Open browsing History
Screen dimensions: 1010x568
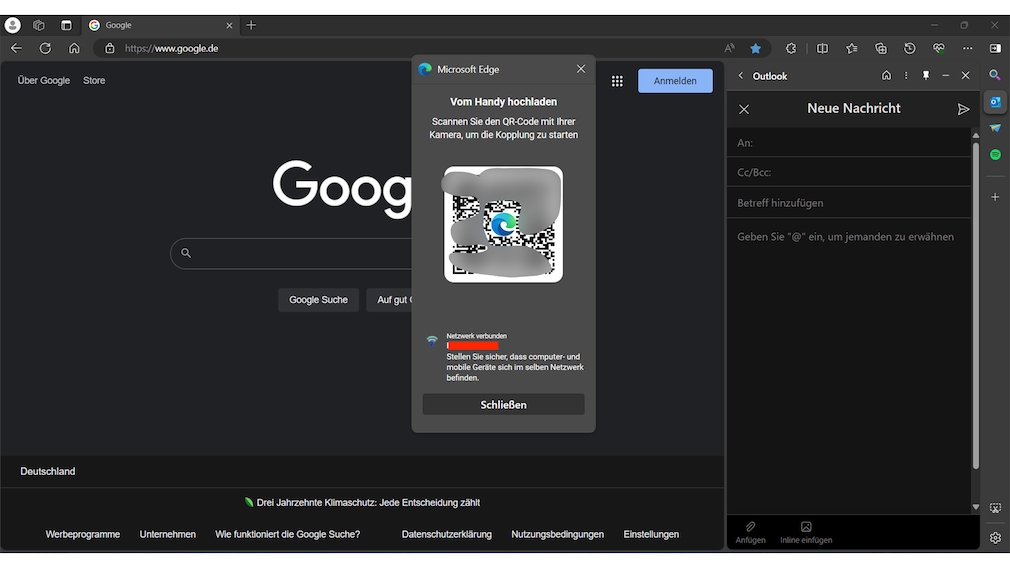[910, 48]
